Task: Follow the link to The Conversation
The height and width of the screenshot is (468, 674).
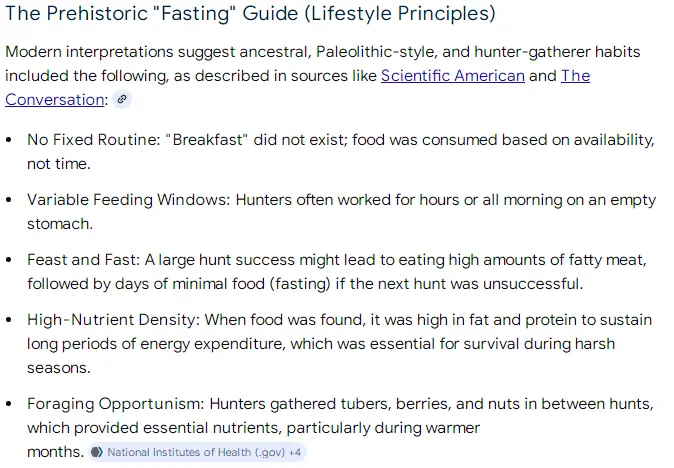Action: click(55, 100)
